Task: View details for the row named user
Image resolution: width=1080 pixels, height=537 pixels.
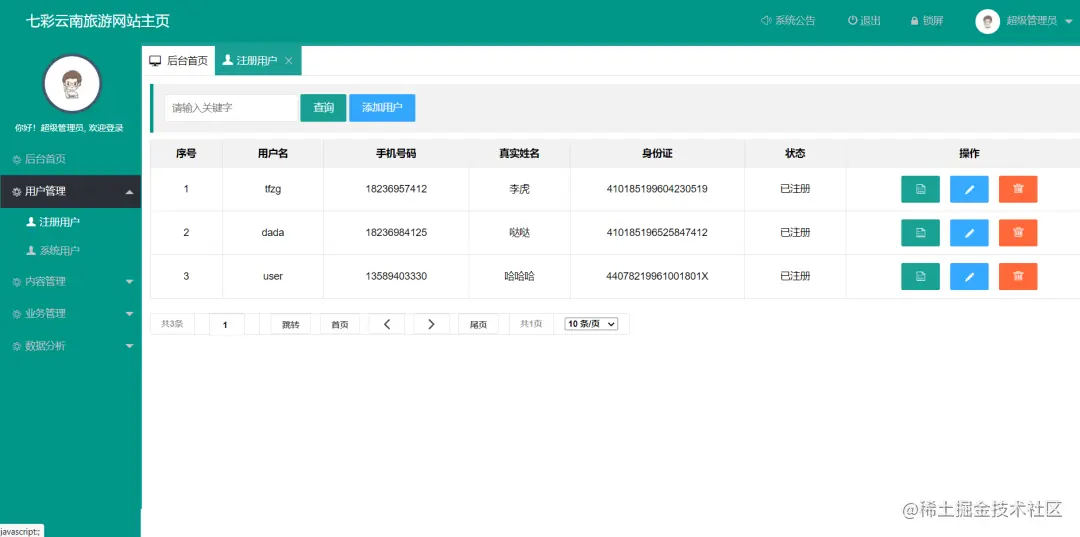Action: pyautogui.click(x=920, y=276)
